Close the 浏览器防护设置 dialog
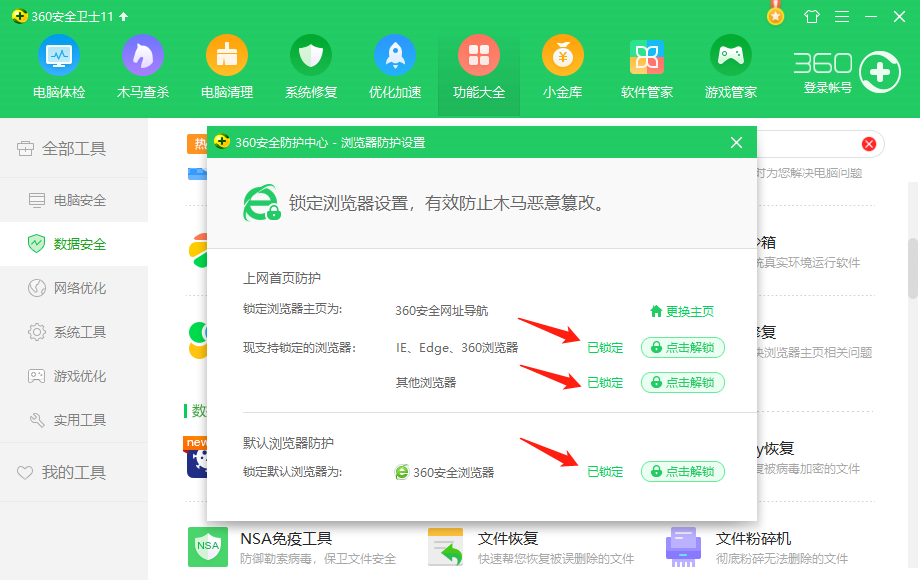 tap(737, 143)
